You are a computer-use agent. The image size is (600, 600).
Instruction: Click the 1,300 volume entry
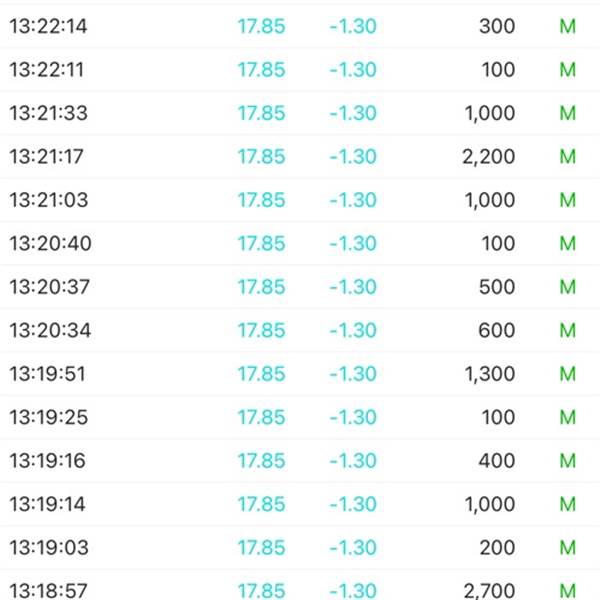point(490,374)
